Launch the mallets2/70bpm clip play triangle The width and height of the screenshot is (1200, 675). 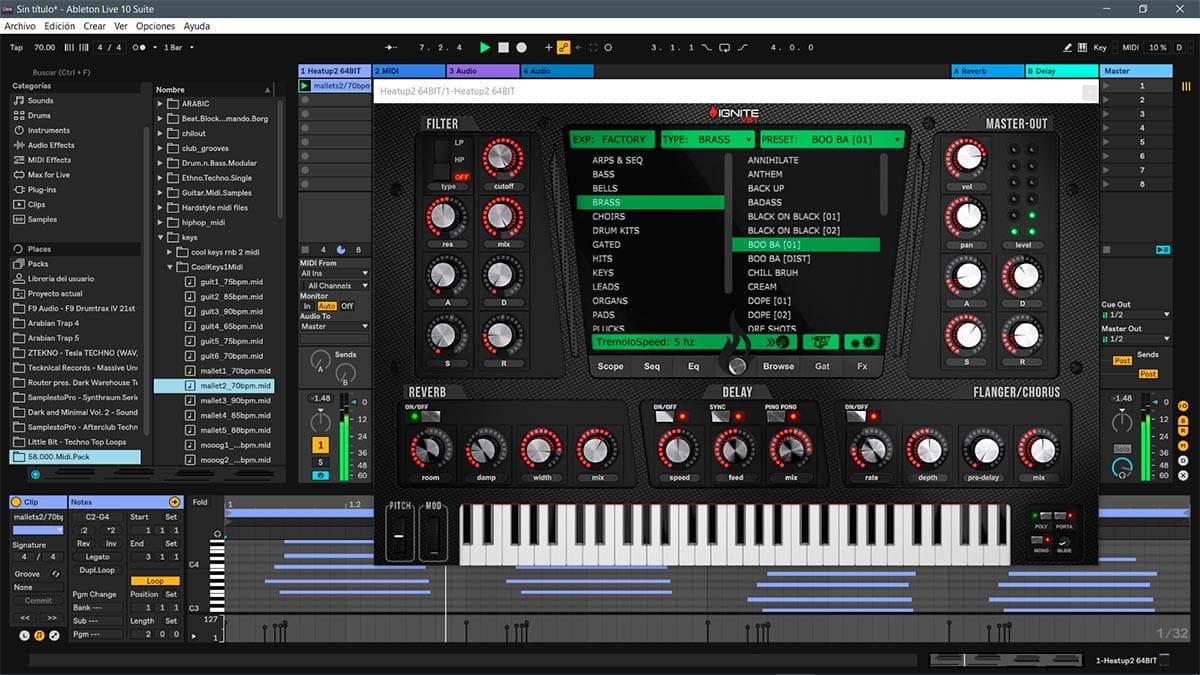click(305, 86)
